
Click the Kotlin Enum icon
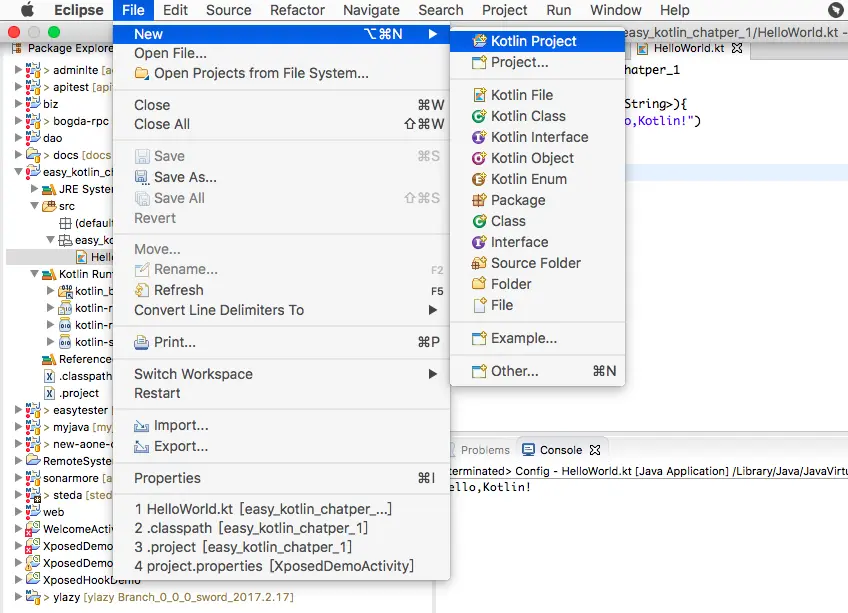(479, 179)
